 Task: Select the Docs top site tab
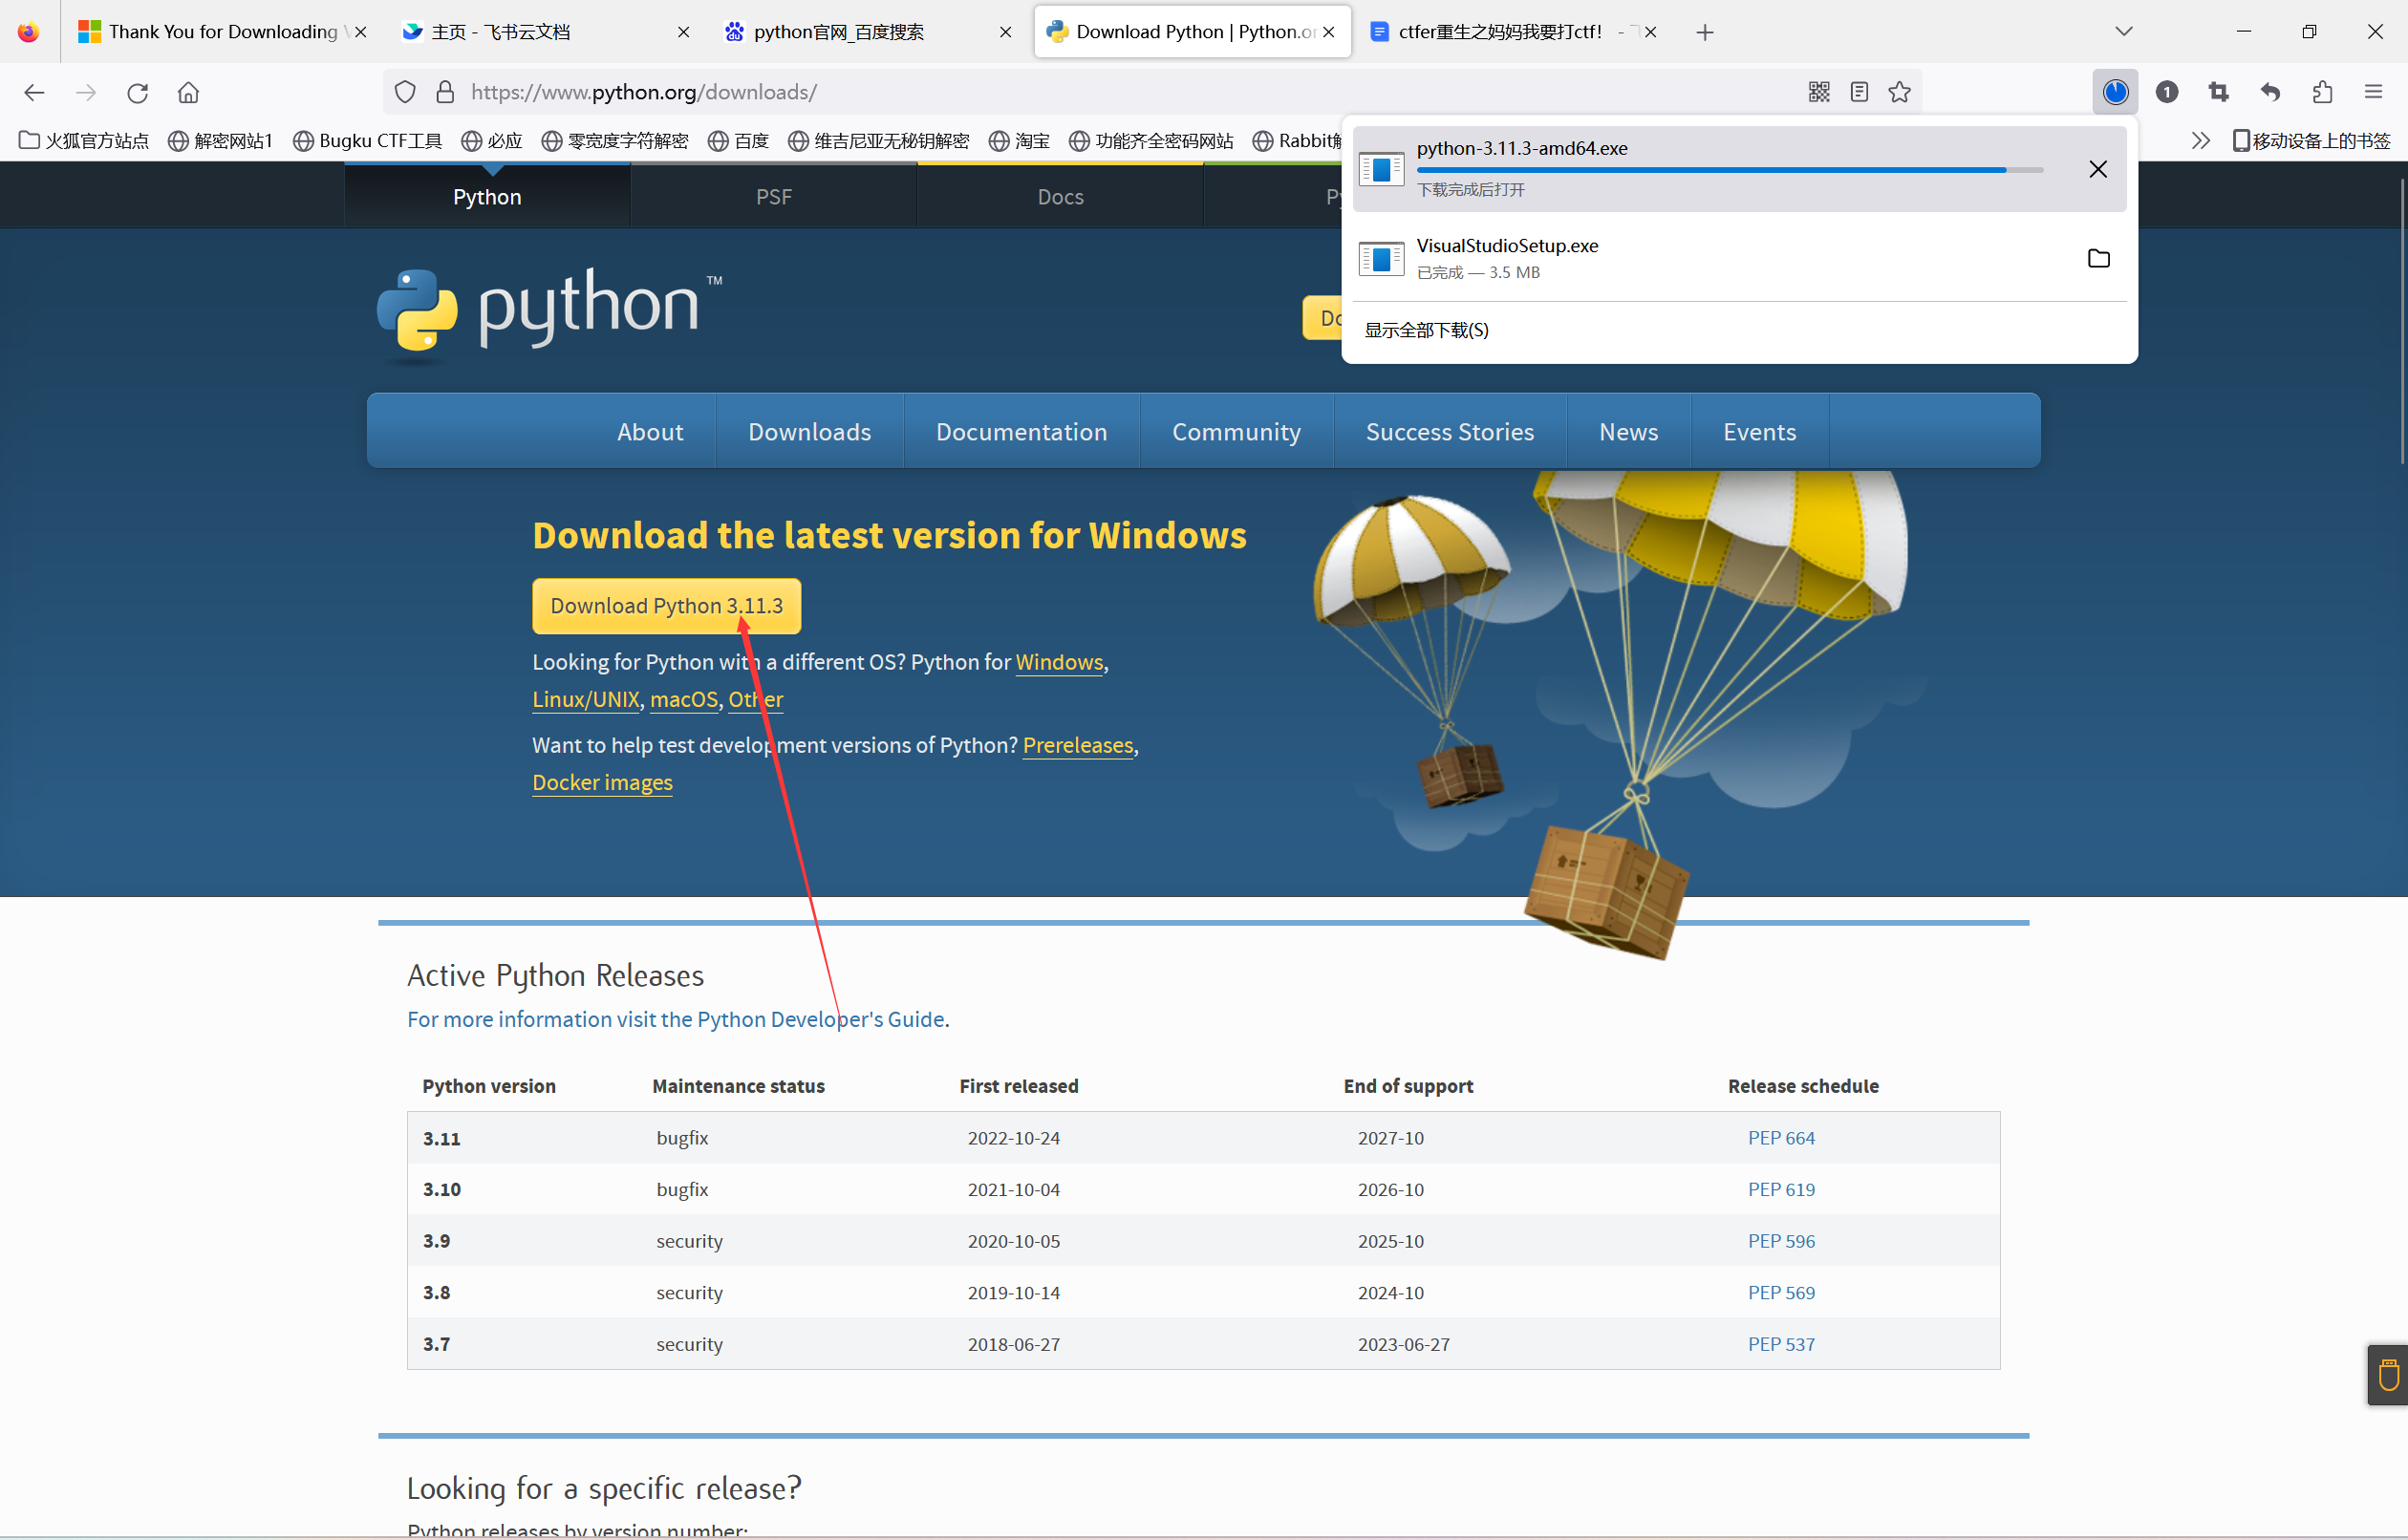tap(1060, 196)
